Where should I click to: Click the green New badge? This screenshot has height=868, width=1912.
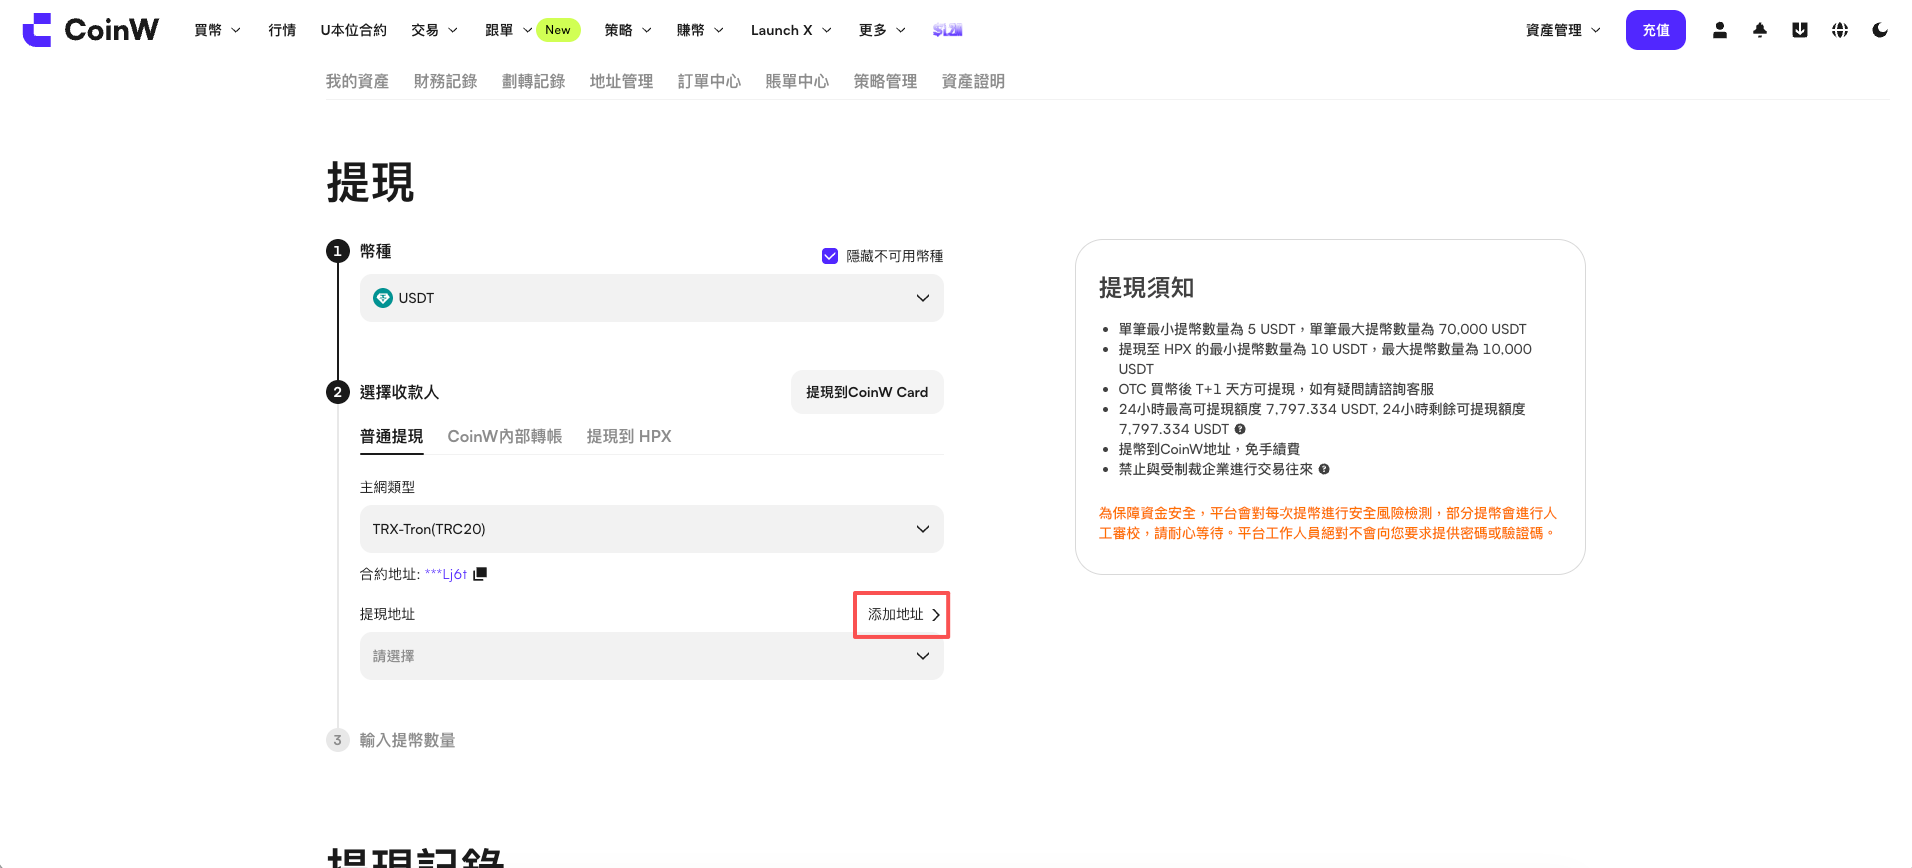[x=558, y=30]
